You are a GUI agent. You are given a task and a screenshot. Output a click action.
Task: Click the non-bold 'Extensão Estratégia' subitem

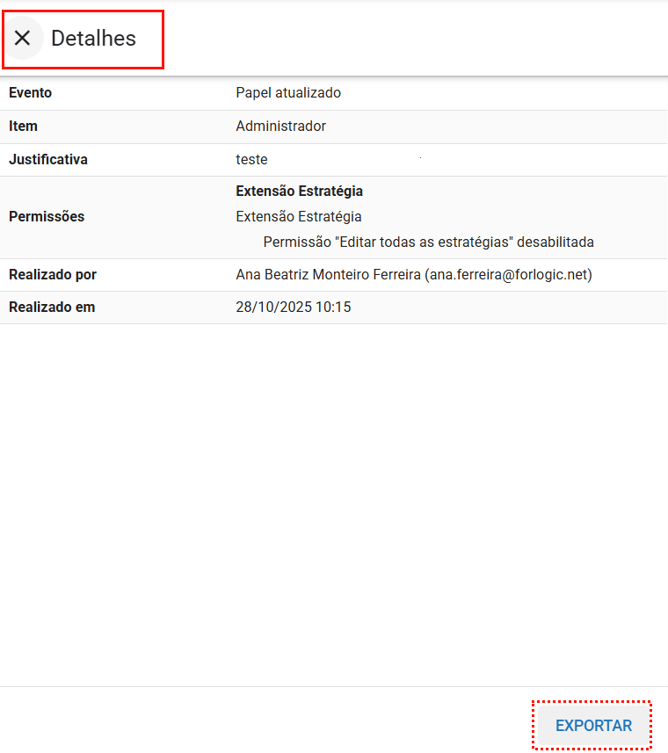pos(299,216)
